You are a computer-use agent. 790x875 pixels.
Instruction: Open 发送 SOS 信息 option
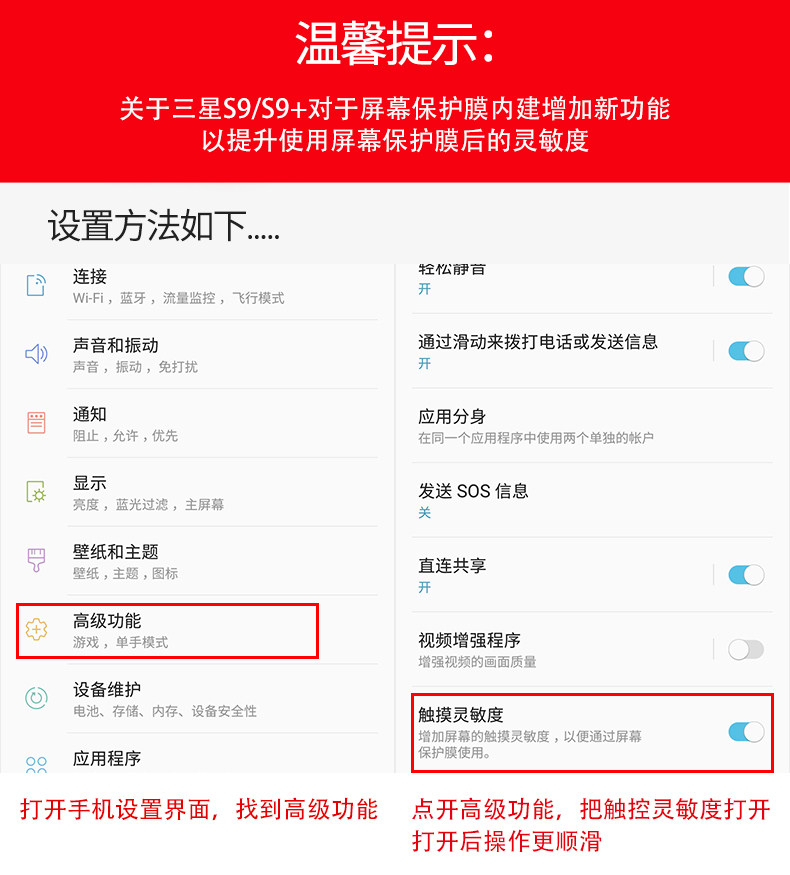click(592, 500)
